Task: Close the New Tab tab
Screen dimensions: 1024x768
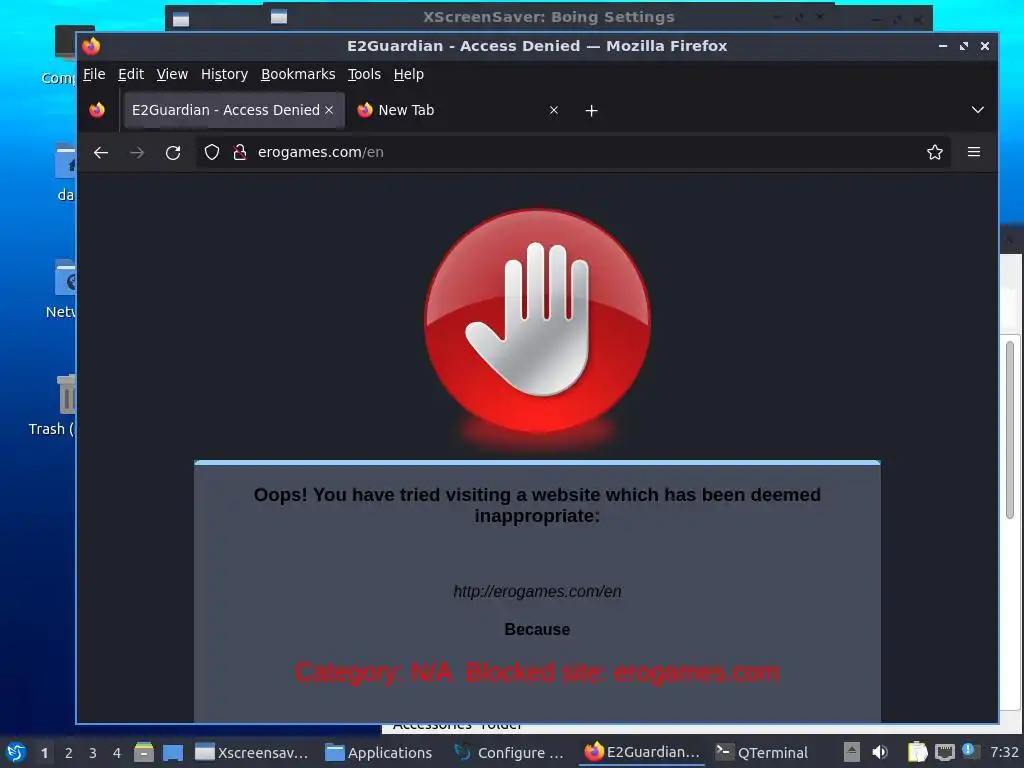Action: (554, 110)
